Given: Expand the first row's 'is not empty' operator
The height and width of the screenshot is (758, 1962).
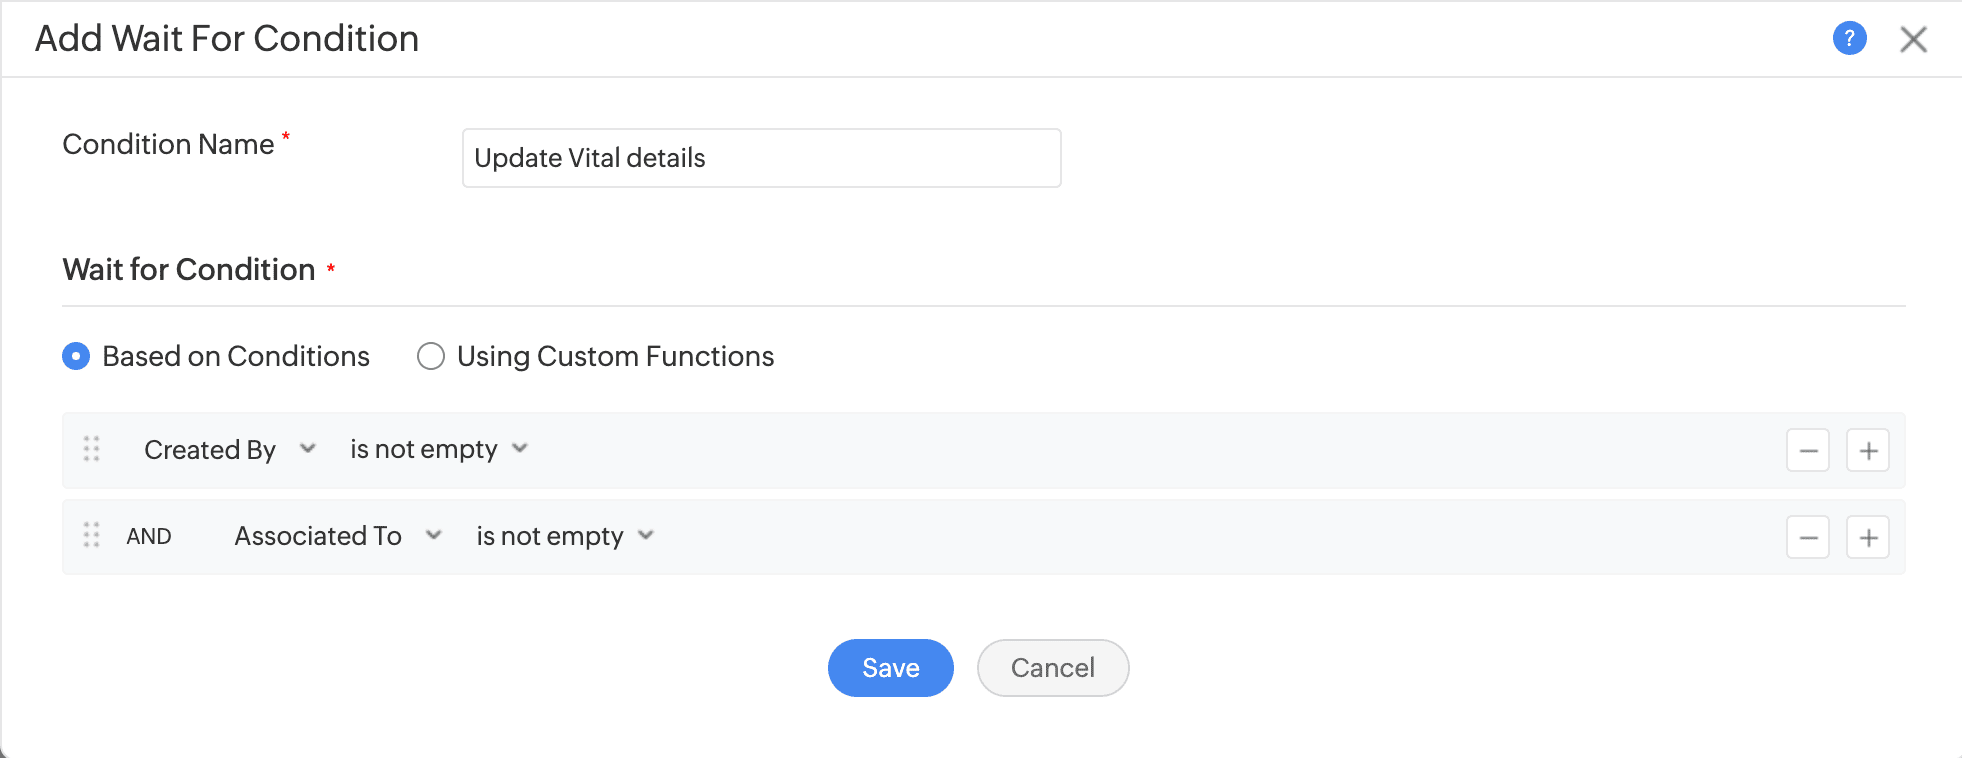Looking at the screenshot, I should pos(438,449).
